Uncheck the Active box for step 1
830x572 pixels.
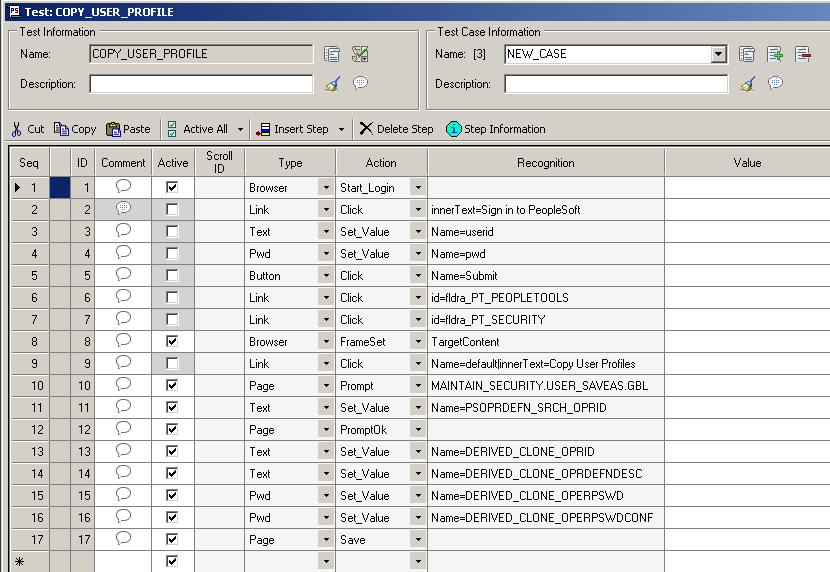(172, 187)
